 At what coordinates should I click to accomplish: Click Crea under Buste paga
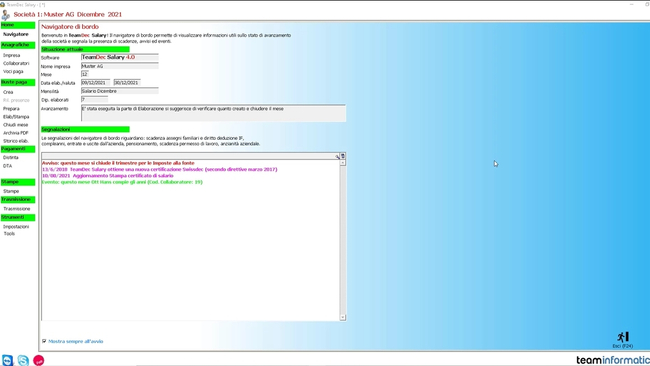pyautogui.click(x=8, y=92)
